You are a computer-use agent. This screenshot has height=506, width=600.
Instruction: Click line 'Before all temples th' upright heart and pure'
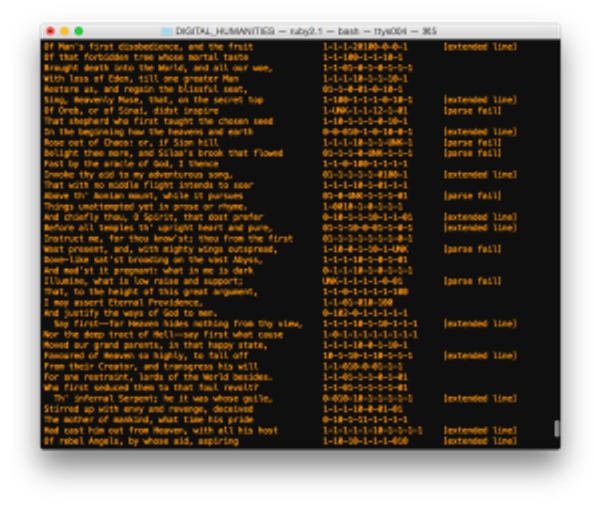(x=158, y=228)
